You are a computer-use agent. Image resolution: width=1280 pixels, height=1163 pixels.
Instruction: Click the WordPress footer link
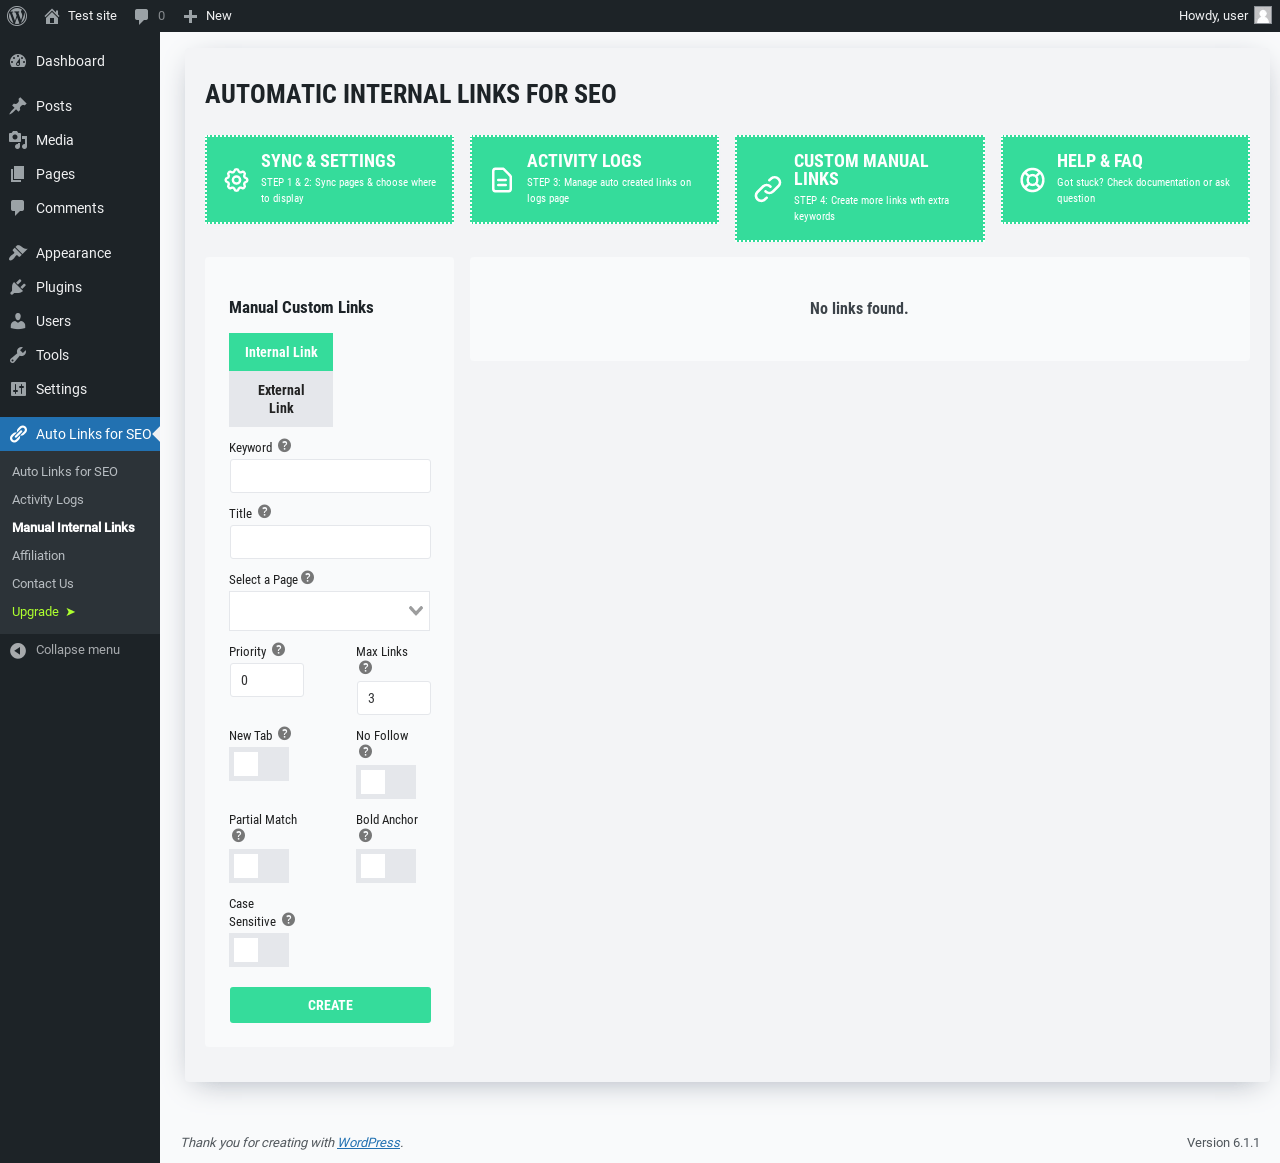click(369, 1143)
